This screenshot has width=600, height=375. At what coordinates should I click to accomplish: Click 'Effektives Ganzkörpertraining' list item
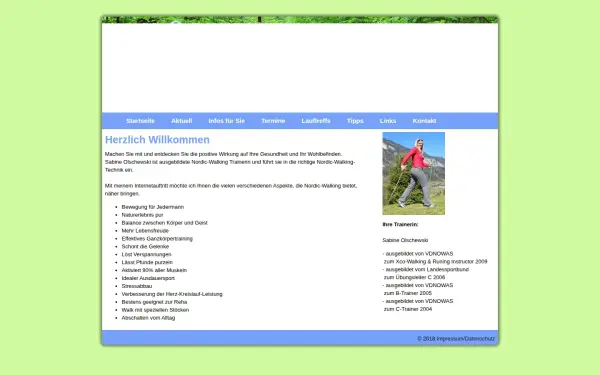157,239
